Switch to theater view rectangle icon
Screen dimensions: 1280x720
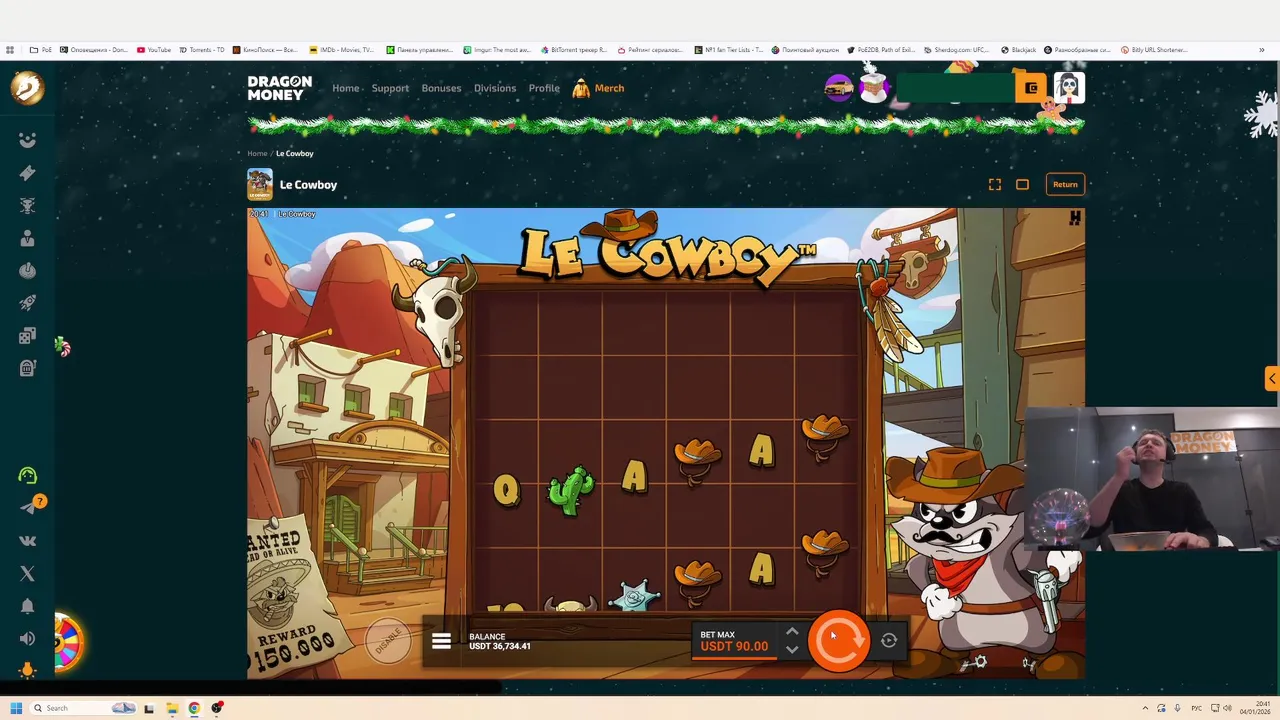[1022, 184]
